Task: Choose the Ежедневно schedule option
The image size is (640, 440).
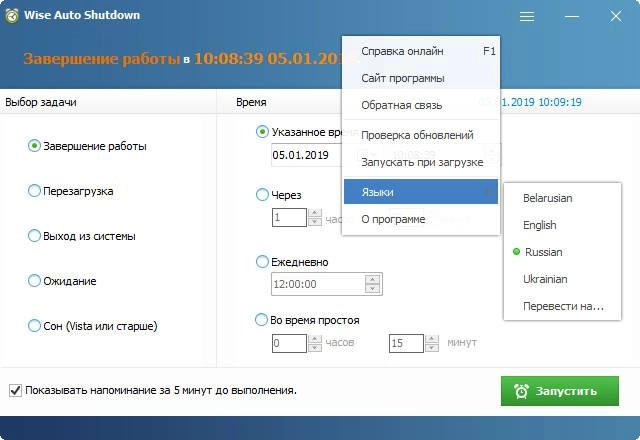Action: pos(262,261)
